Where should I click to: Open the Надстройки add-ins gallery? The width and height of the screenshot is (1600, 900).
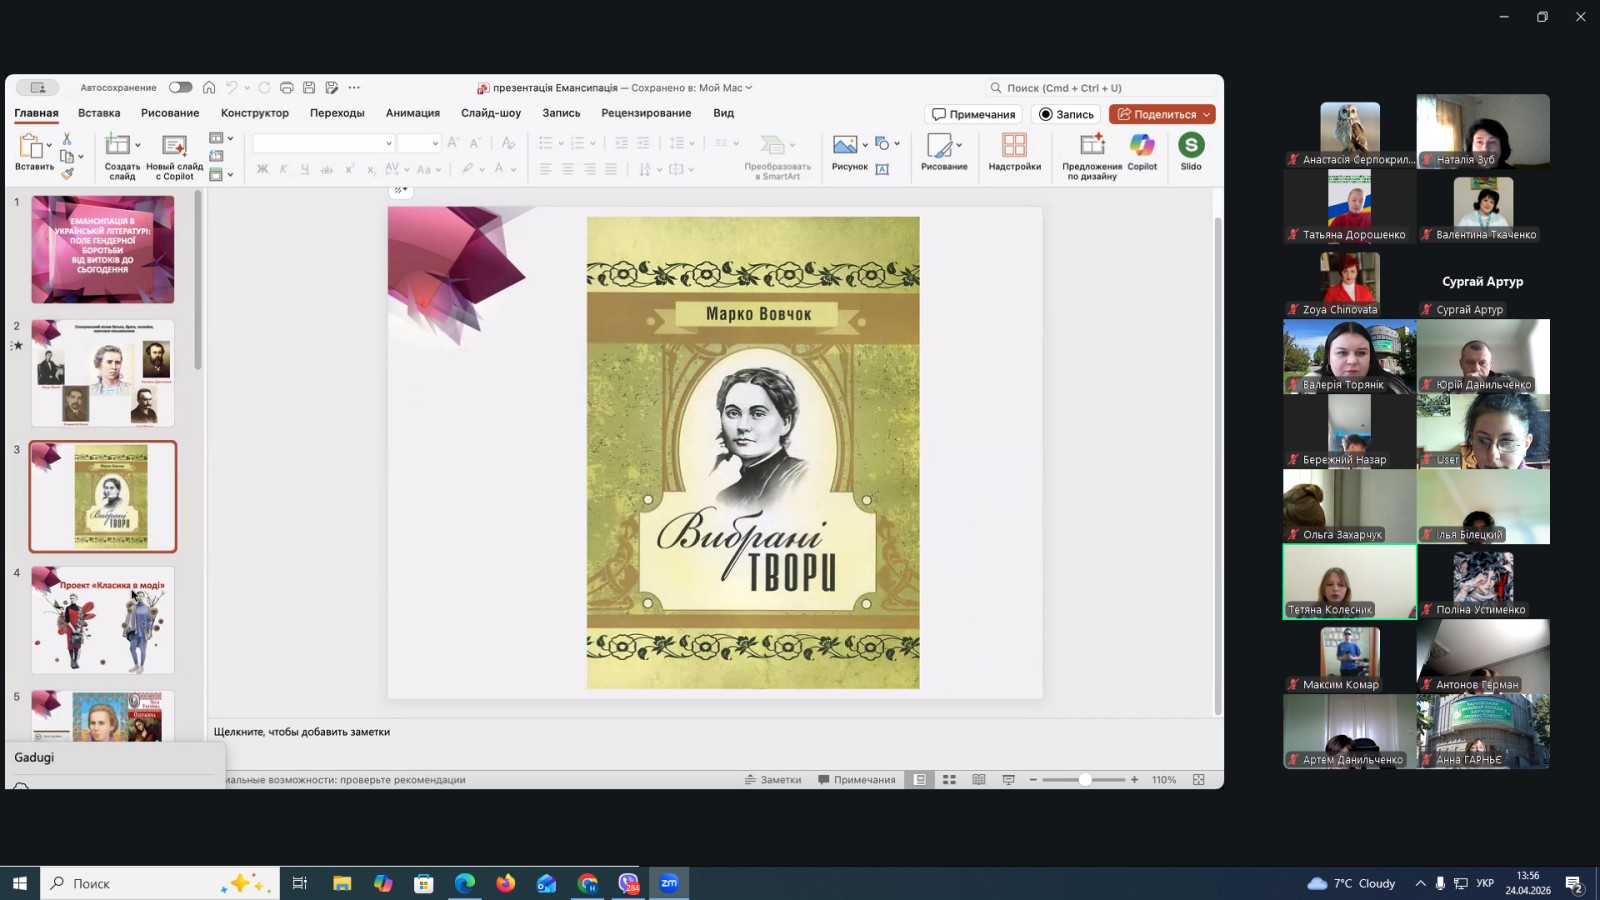pyautogui.click(x=1014, y=152)
